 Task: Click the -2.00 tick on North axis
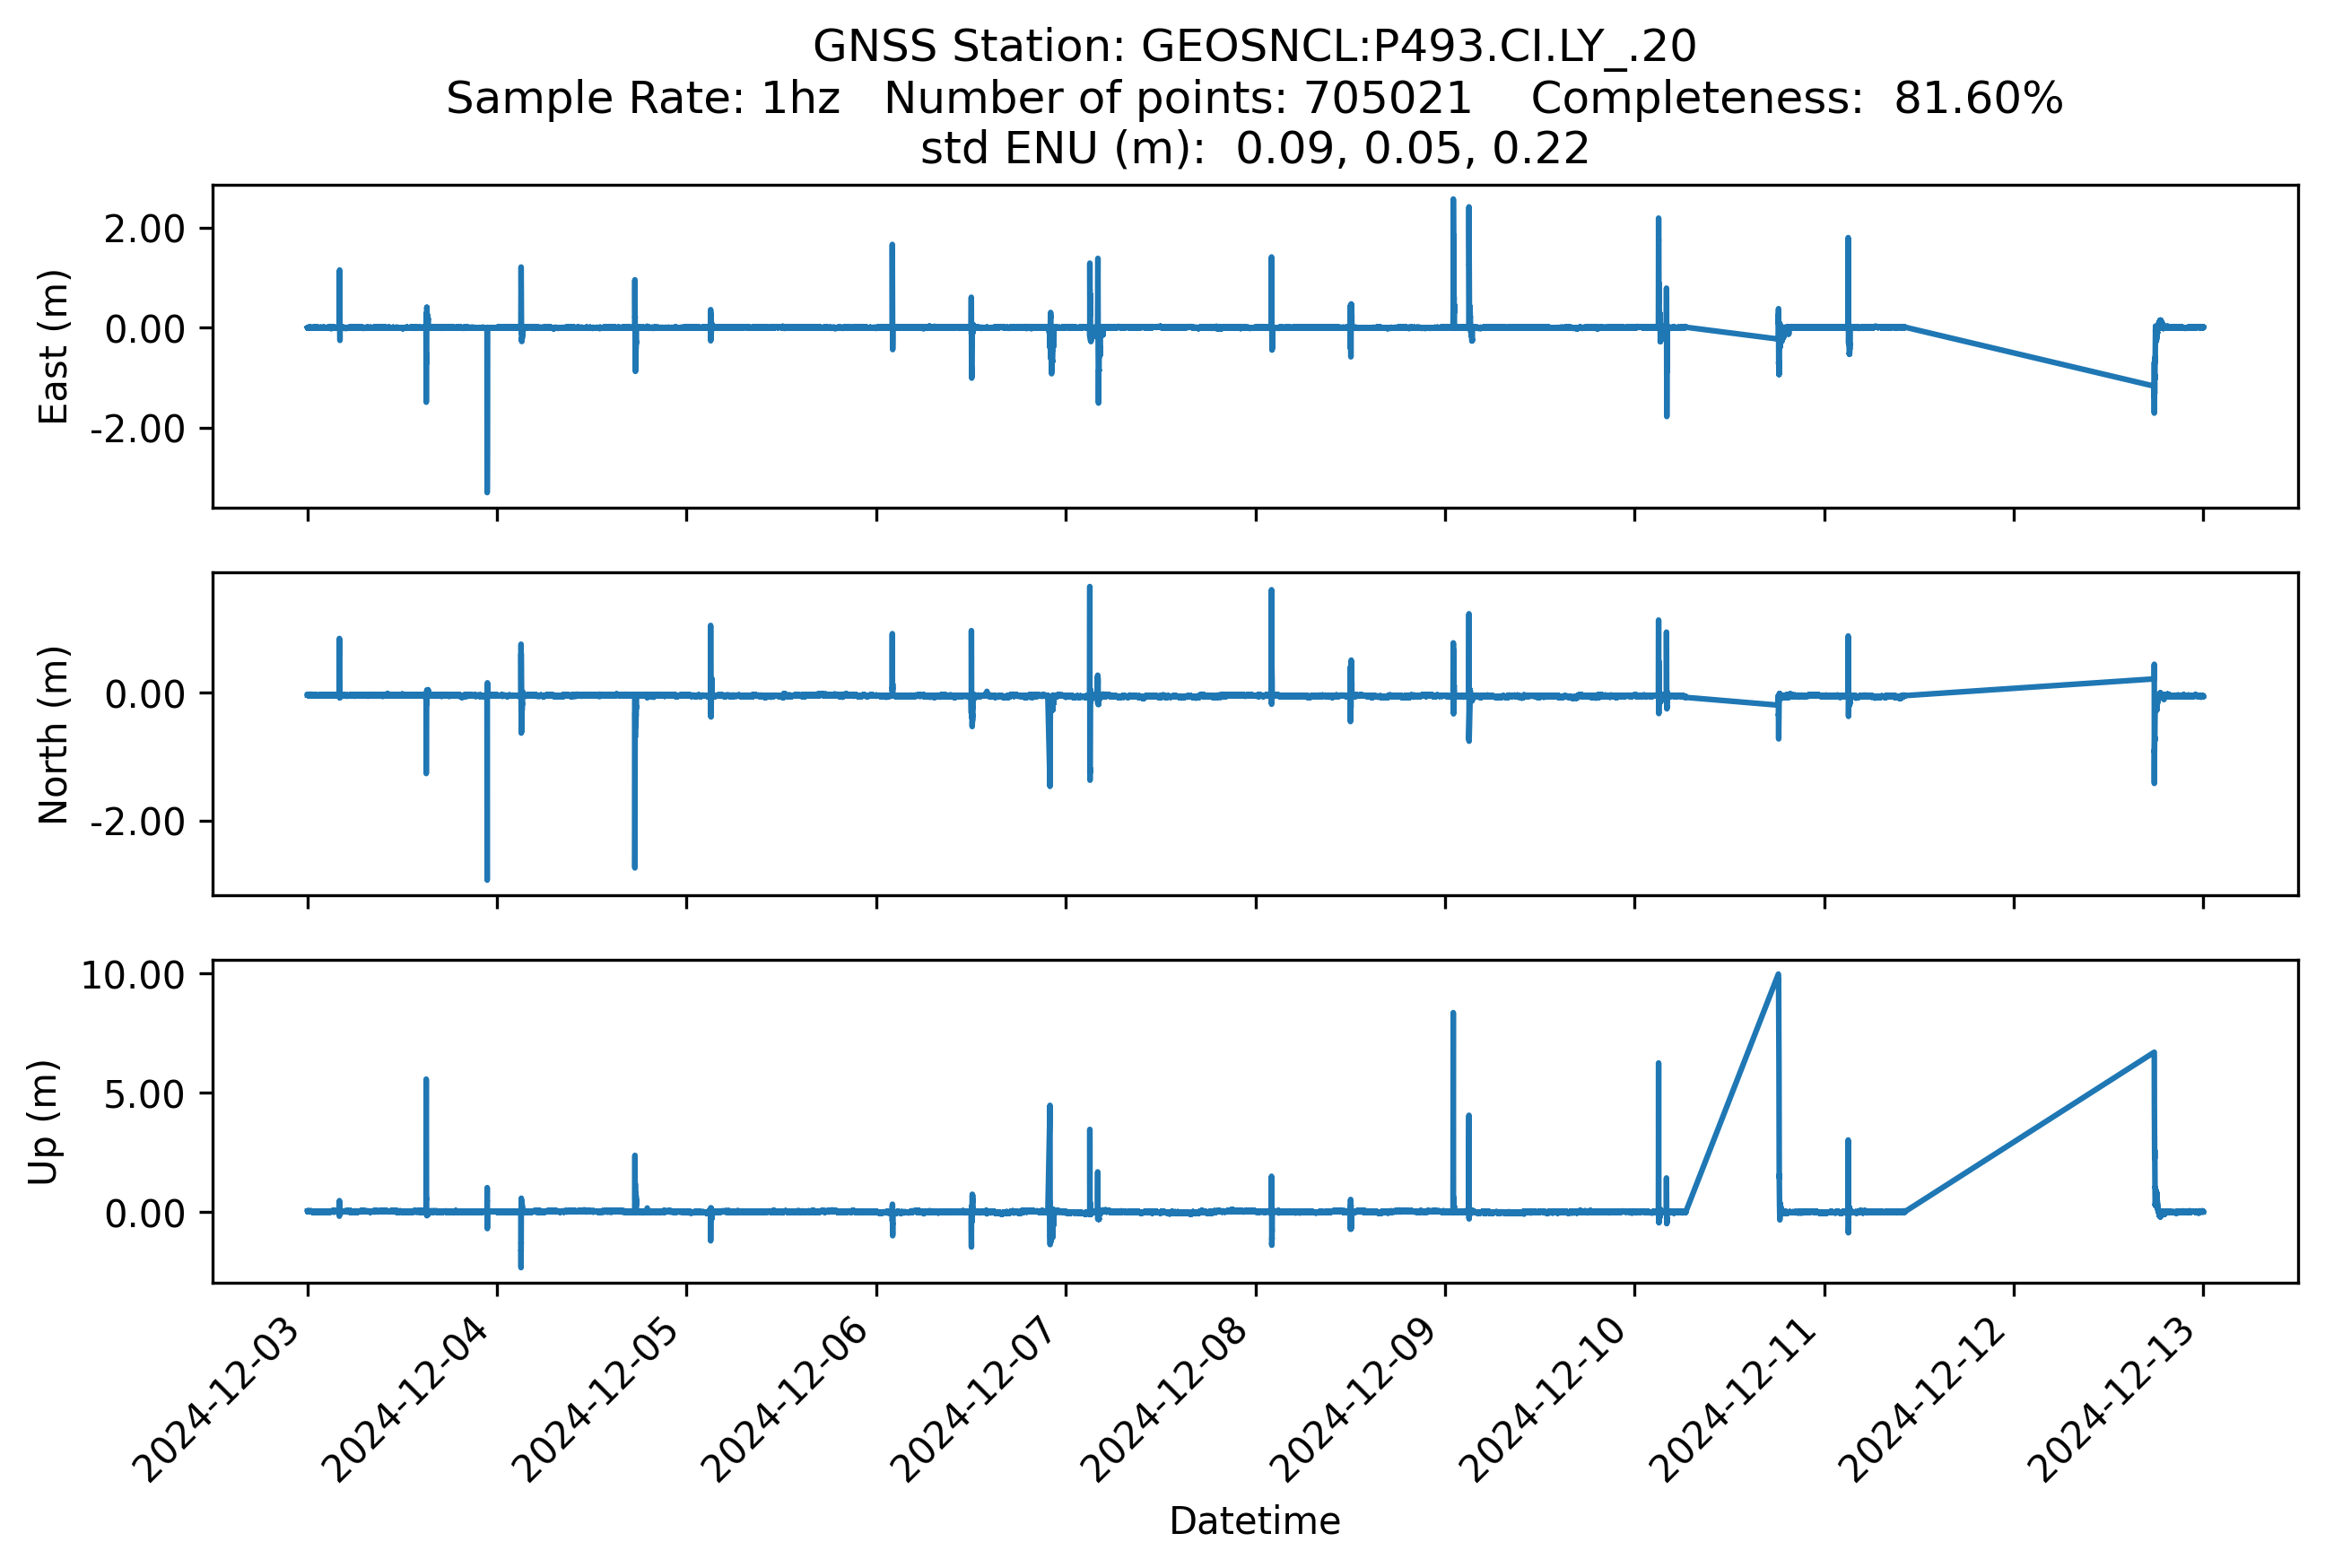(x=137, y=822)
